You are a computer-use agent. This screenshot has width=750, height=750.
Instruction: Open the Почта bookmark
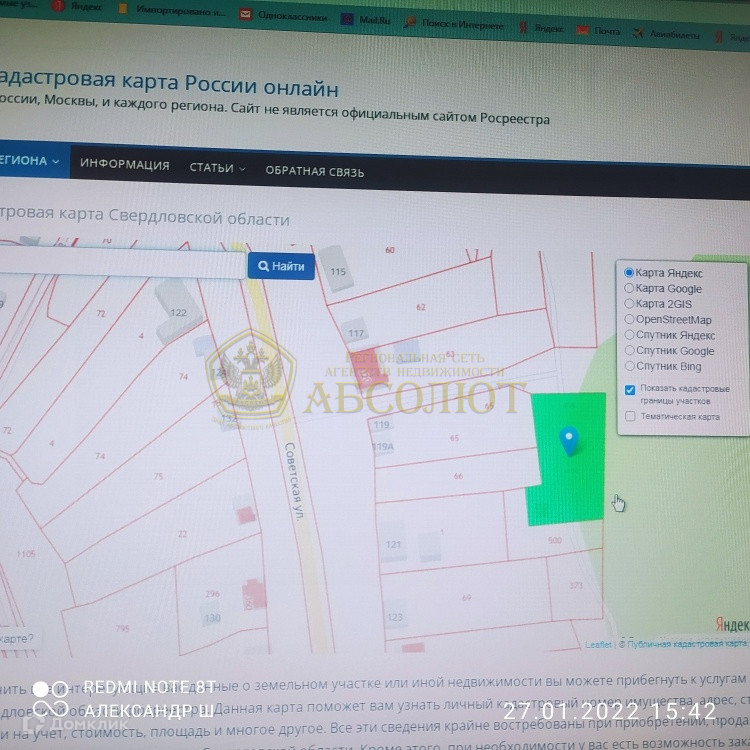point(599,31)
